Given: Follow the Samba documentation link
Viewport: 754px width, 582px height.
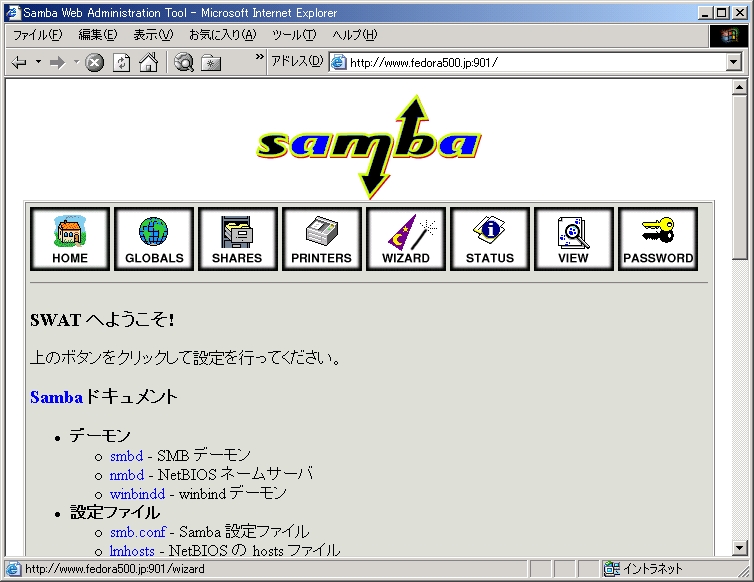Looking at the screenshot, I should tap(56, 397).
